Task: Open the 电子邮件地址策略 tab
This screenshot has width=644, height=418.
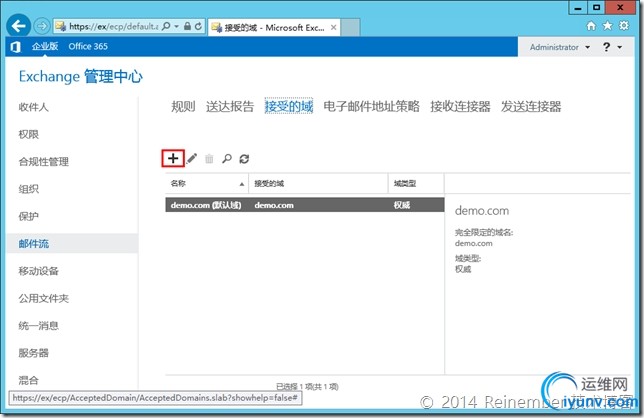Action: (x=371, y=107)
